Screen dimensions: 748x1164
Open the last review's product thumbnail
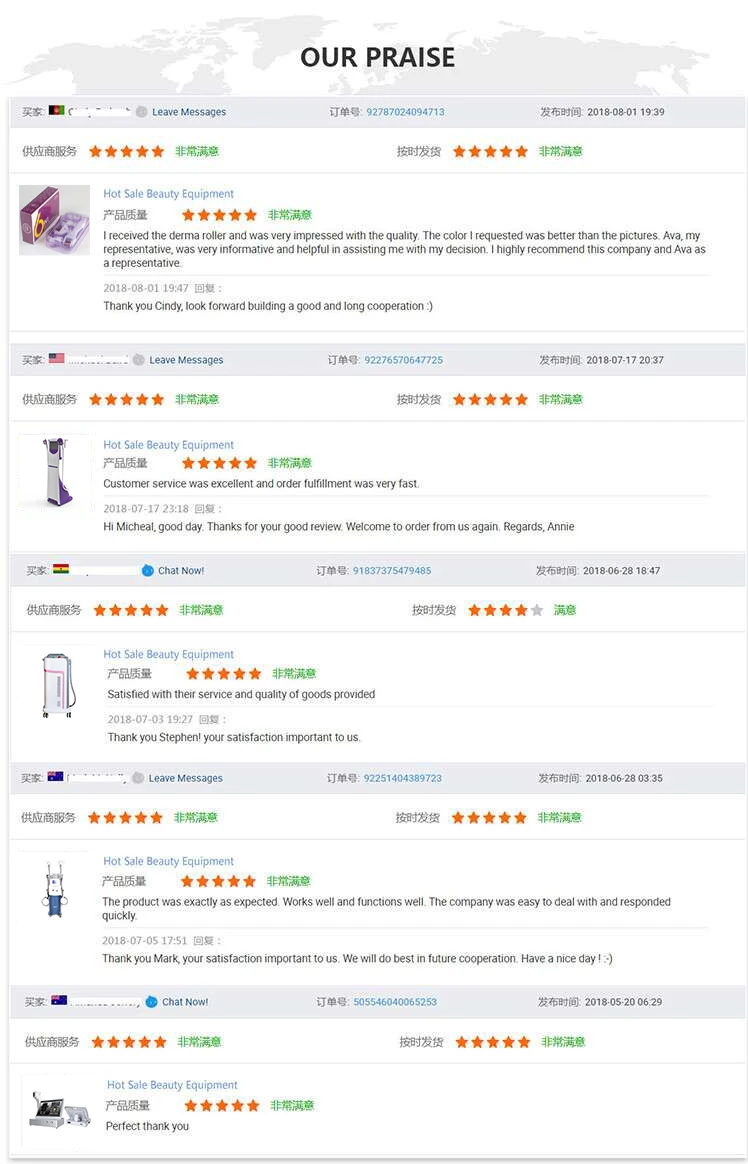pos(54,1103)
